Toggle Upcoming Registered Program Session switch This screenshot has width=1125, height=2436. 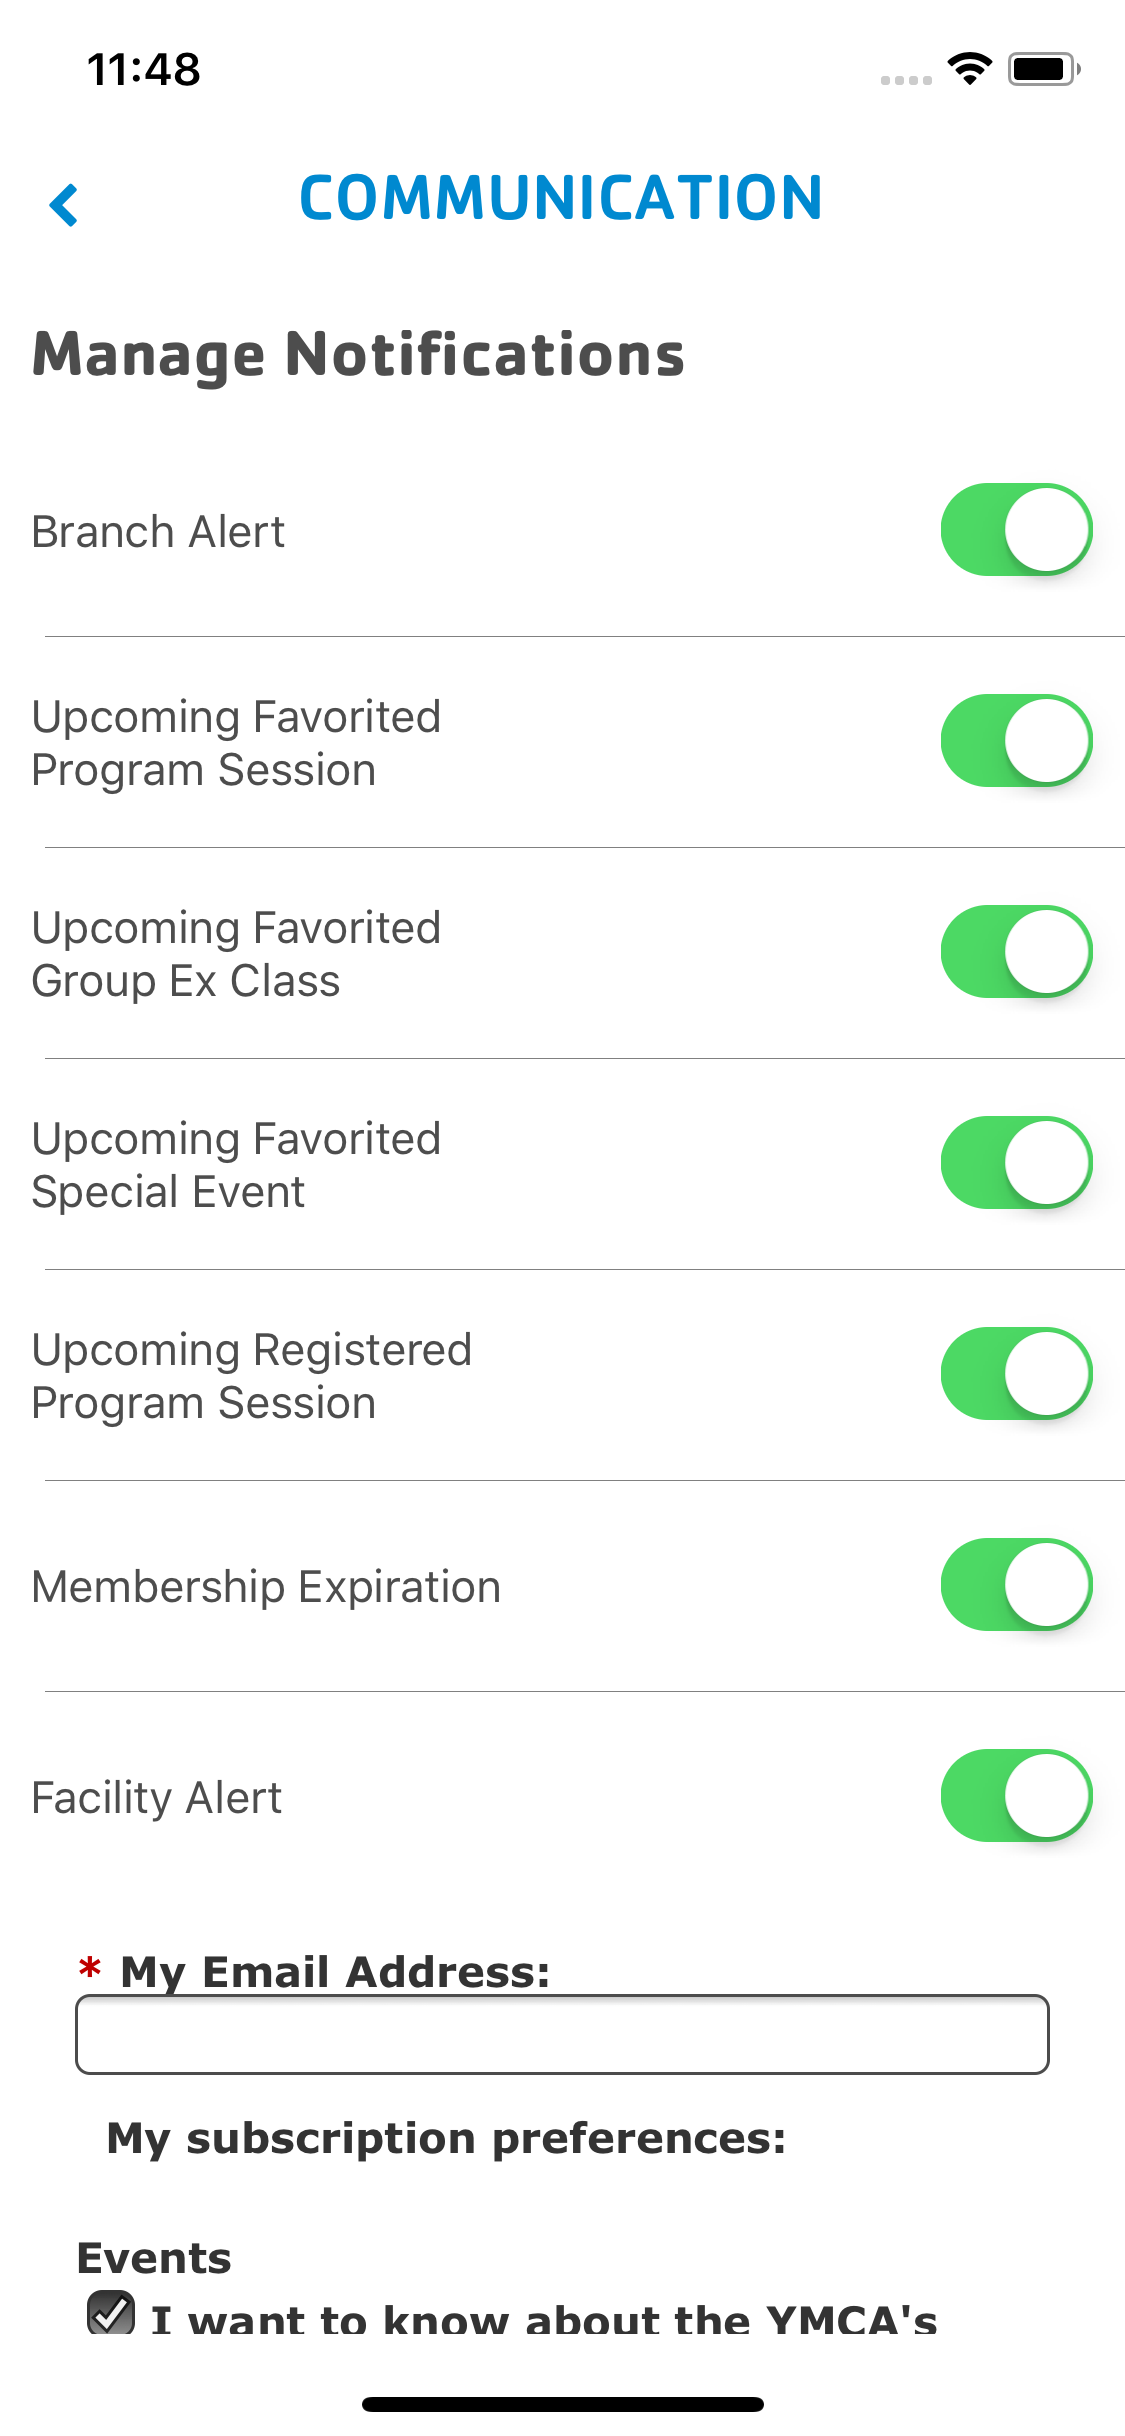click(1015, 1374)
